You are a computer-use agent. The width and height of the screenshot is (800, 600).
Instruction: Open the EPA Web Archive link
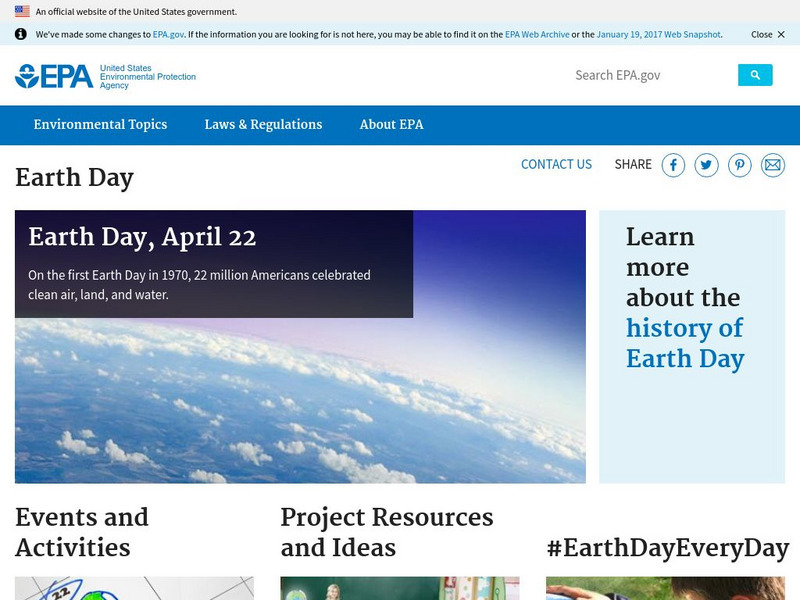(535, 34)
